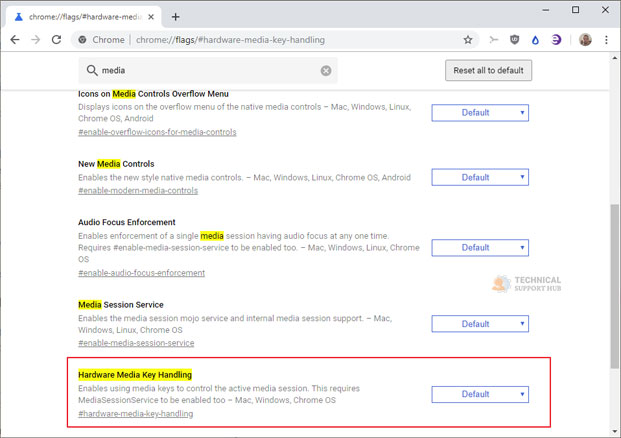
Task: Open Hardware Media Key Handling dropdown
Action: point(480,394)
